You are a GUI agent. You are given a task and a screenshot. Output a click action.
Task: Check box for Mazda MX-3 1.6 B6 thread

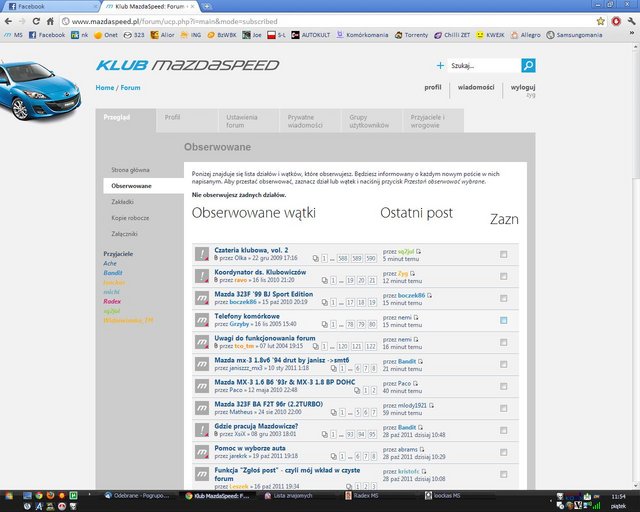(x=504, y=387)
